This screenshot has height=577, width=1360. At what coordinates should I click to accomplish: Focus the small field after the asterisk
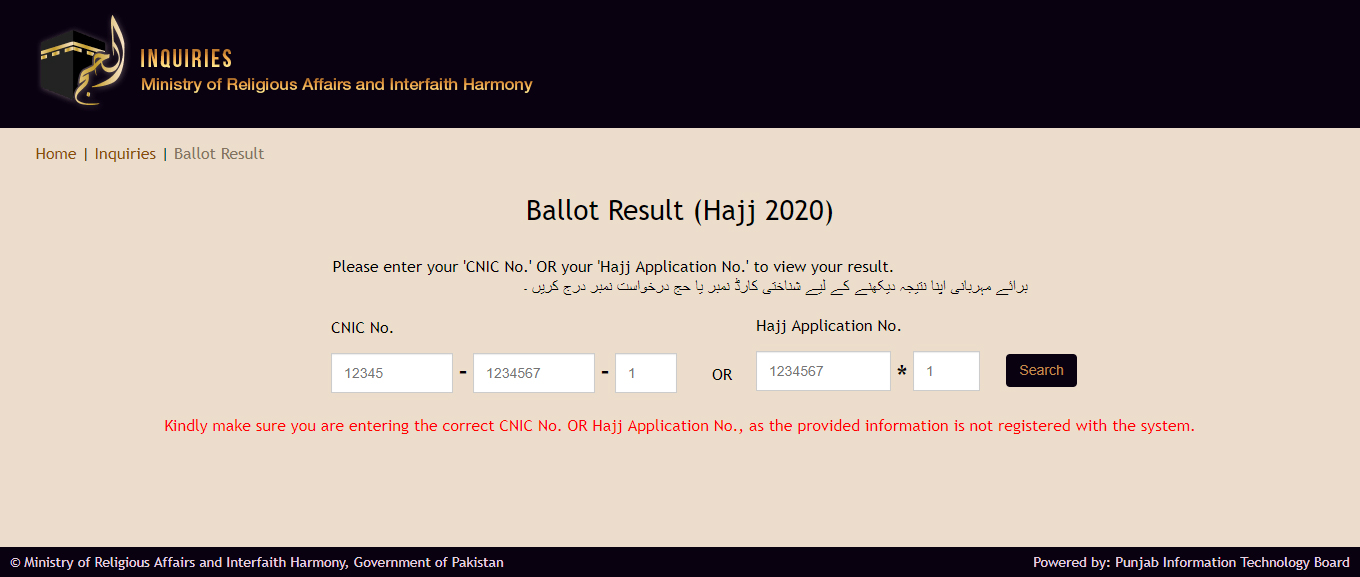click(946, 371)
